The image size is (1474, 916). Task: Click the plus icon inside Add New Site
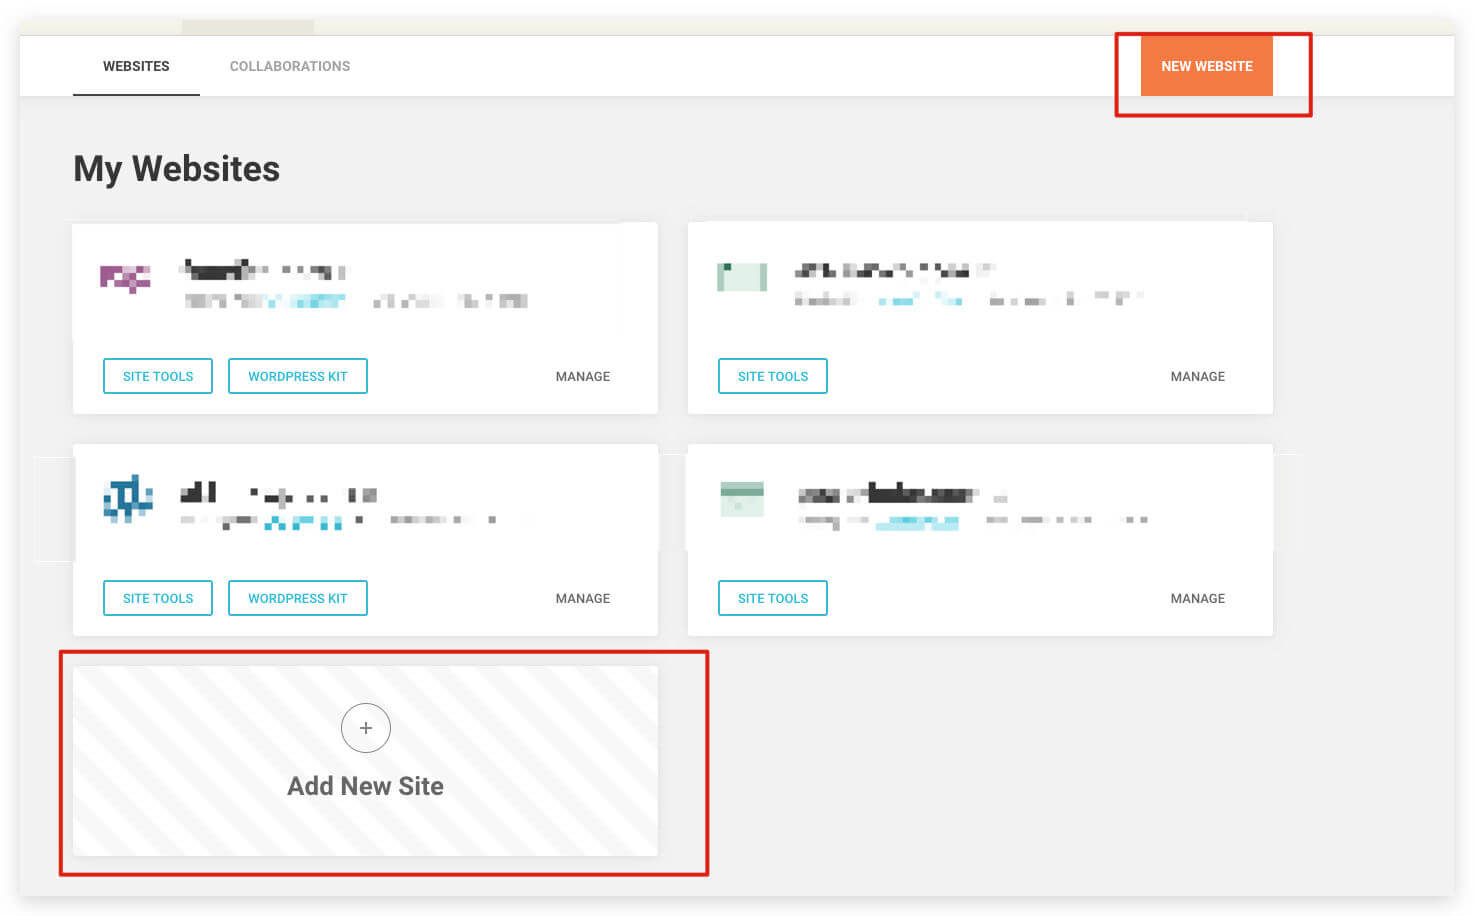coord(365,728)
